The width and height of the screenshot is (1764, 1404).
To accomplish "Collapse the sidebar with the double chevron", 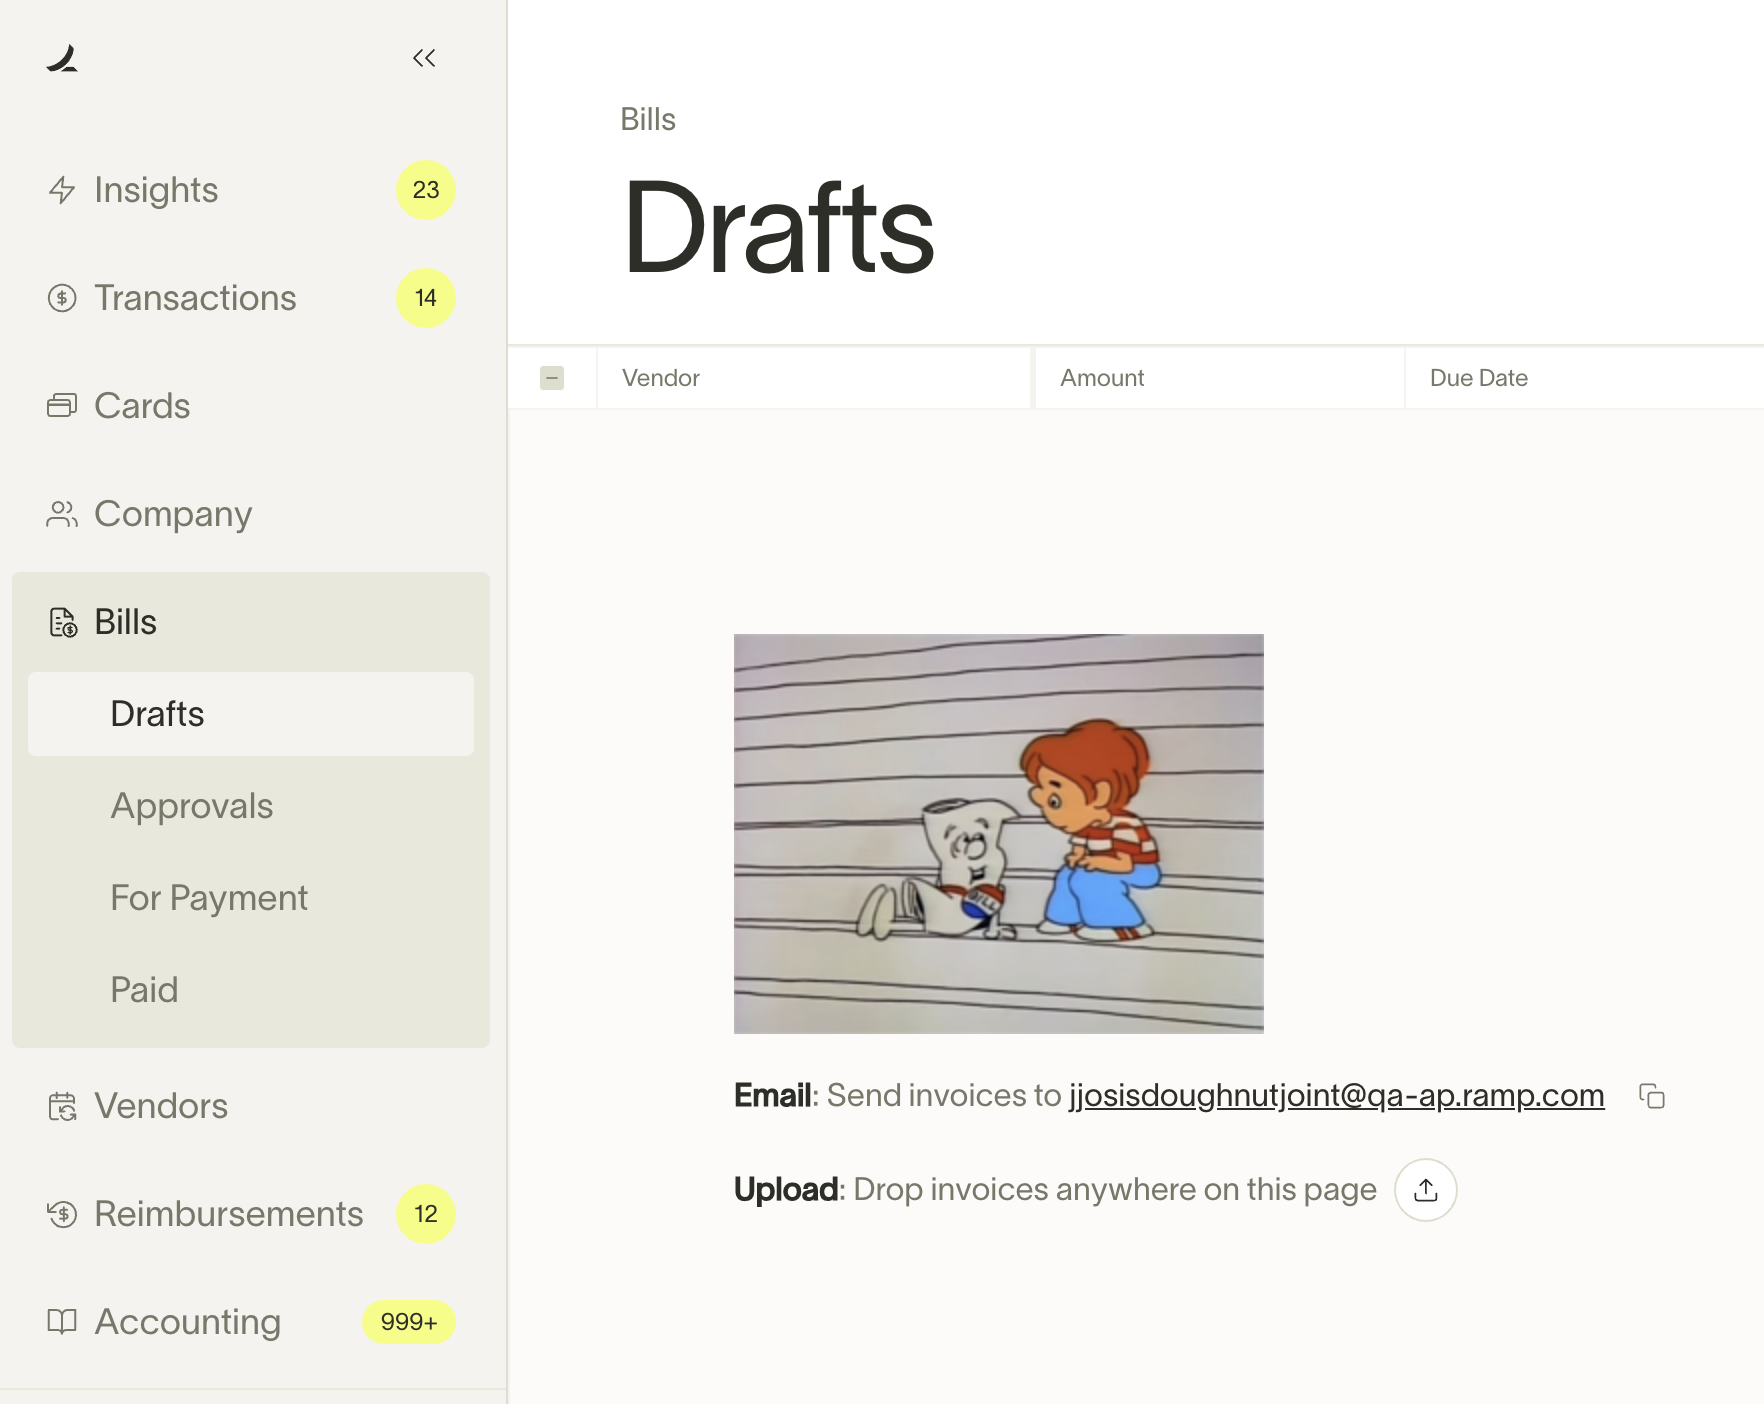I will click(424, 58).
